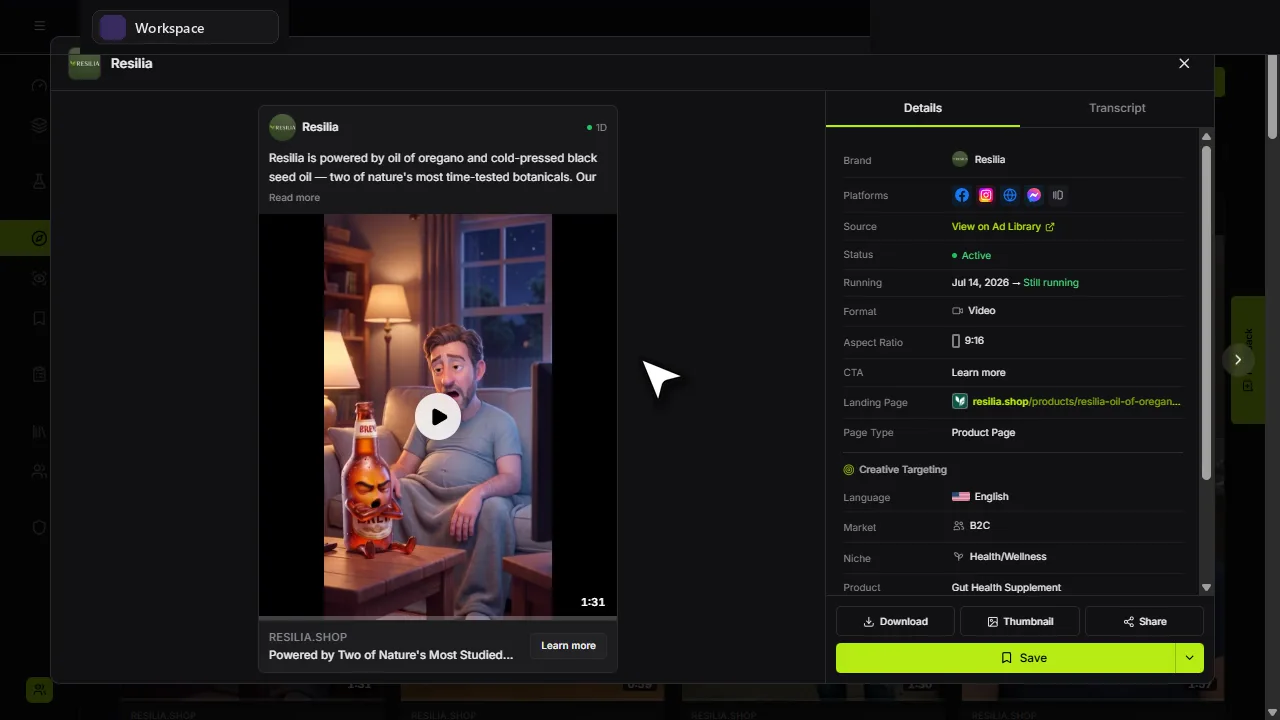
Task: Close the Resilia ad details dialog
Action: pos(1184,63)
